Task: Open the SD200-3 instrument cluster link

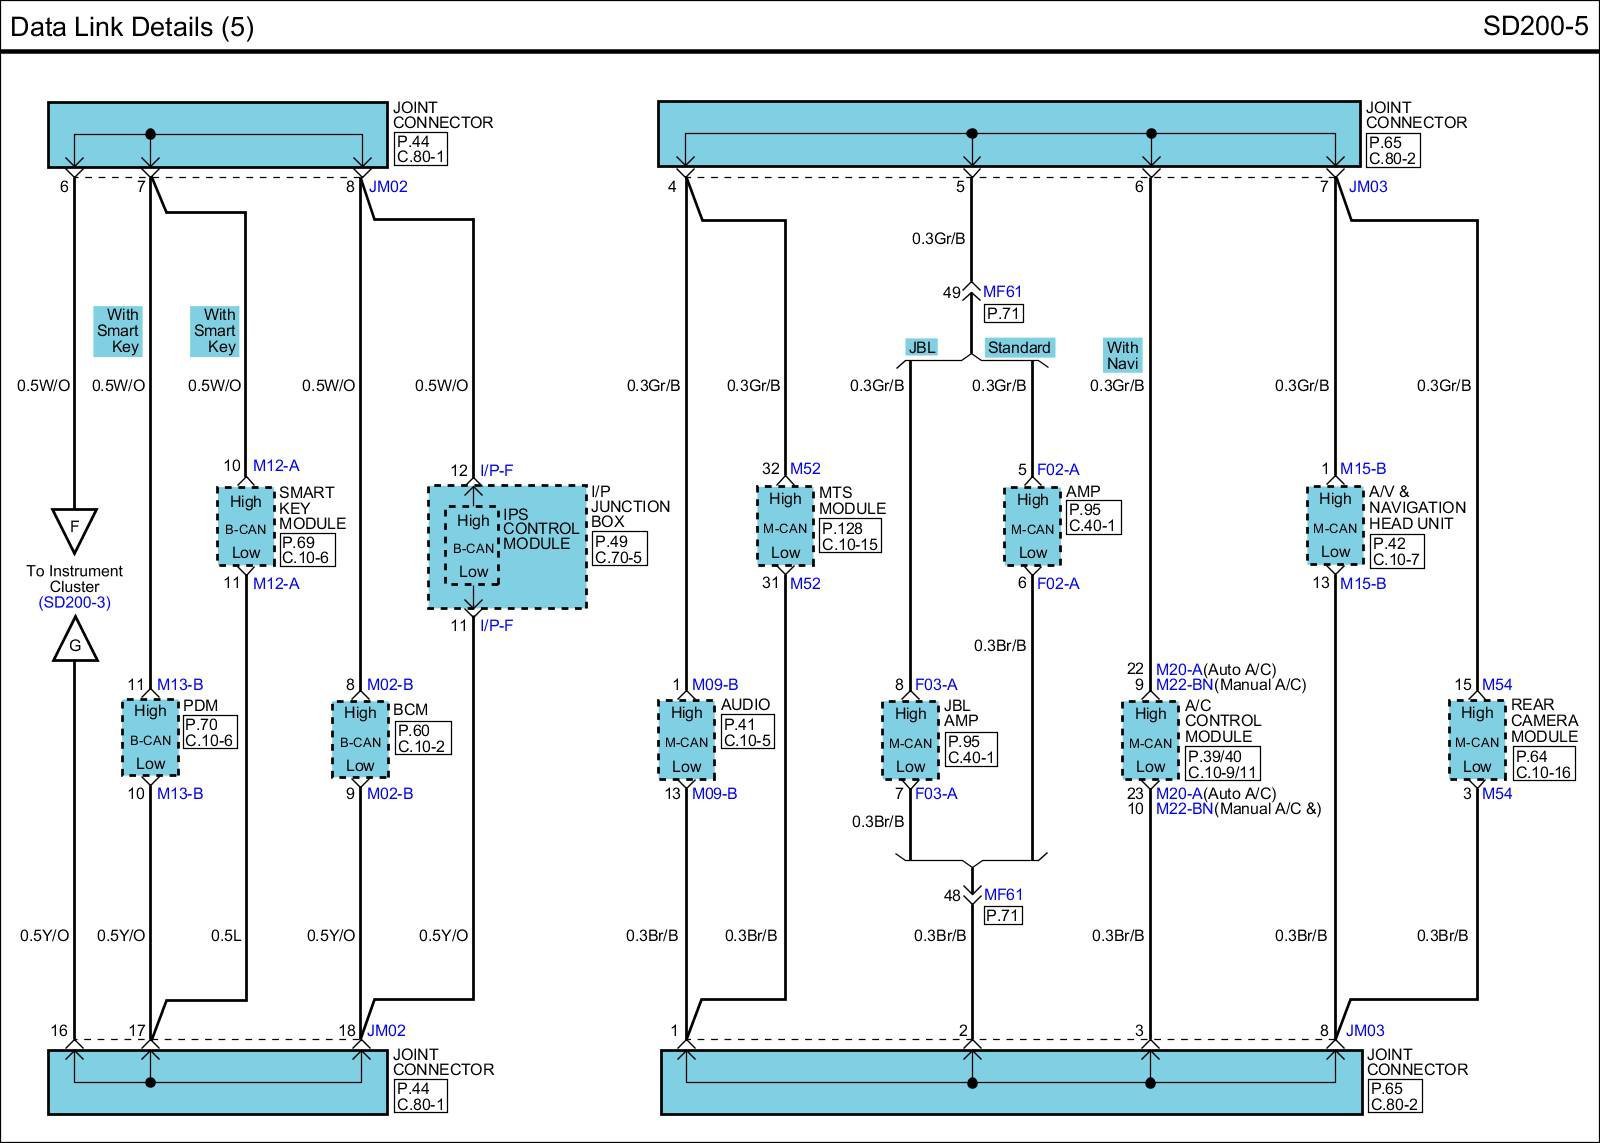Action: click(74, 603)
